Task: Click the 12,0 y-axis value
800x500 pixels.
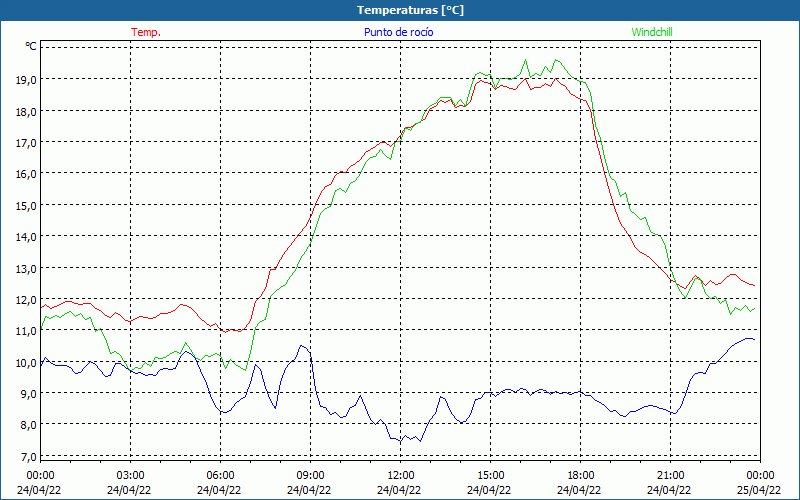Action: pos(26,299)
